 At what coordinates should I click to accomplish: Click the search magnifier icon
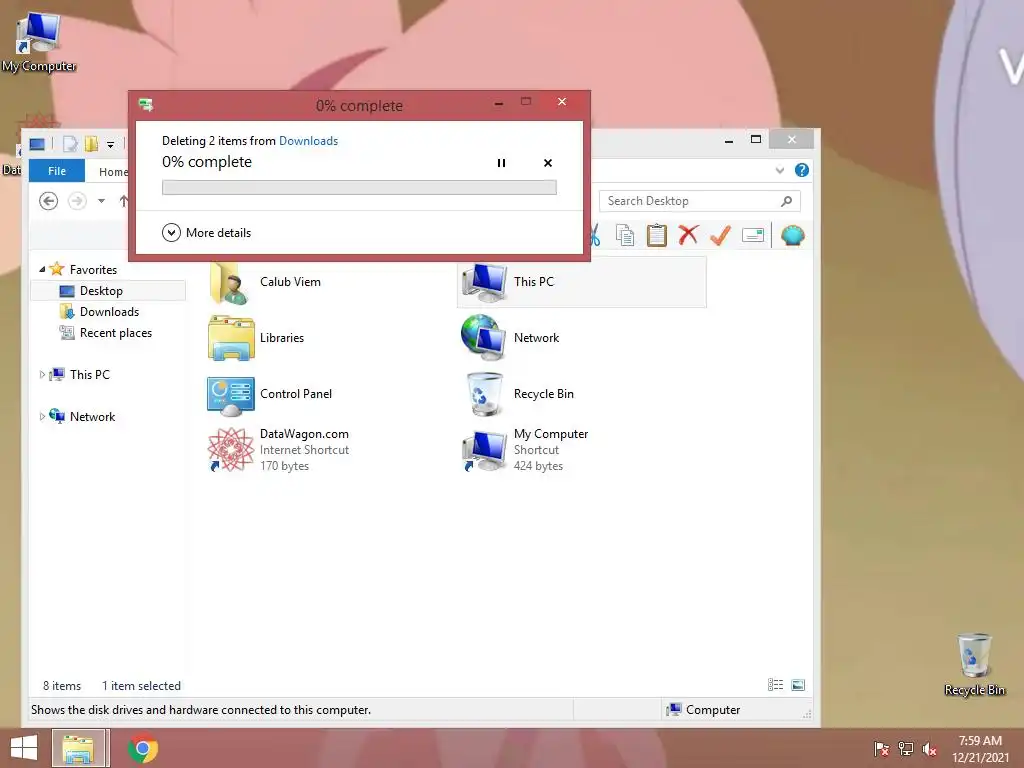(787, 201)
